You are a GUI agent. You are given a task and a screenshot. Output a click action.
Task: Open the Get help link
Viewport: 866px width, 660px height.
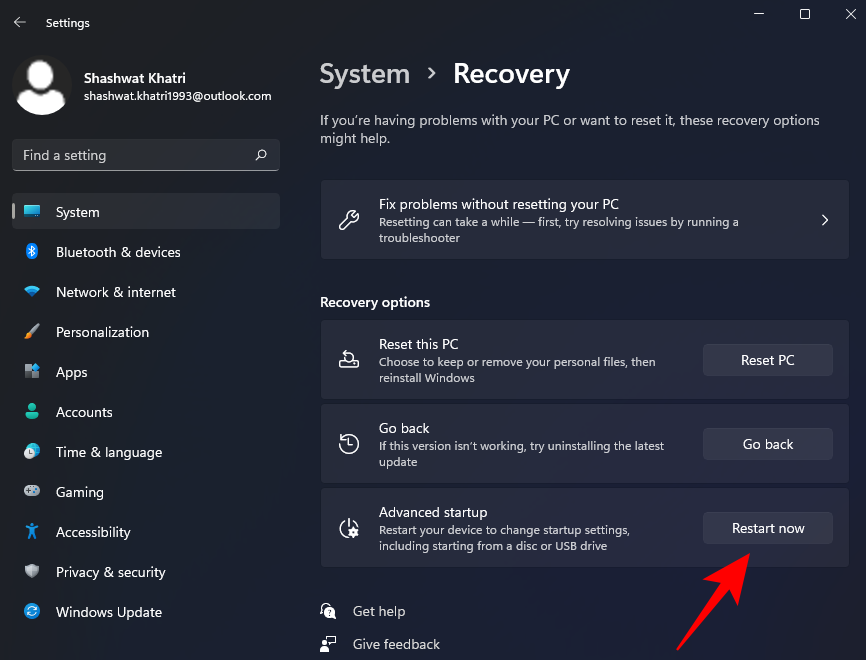click(378, 611)
